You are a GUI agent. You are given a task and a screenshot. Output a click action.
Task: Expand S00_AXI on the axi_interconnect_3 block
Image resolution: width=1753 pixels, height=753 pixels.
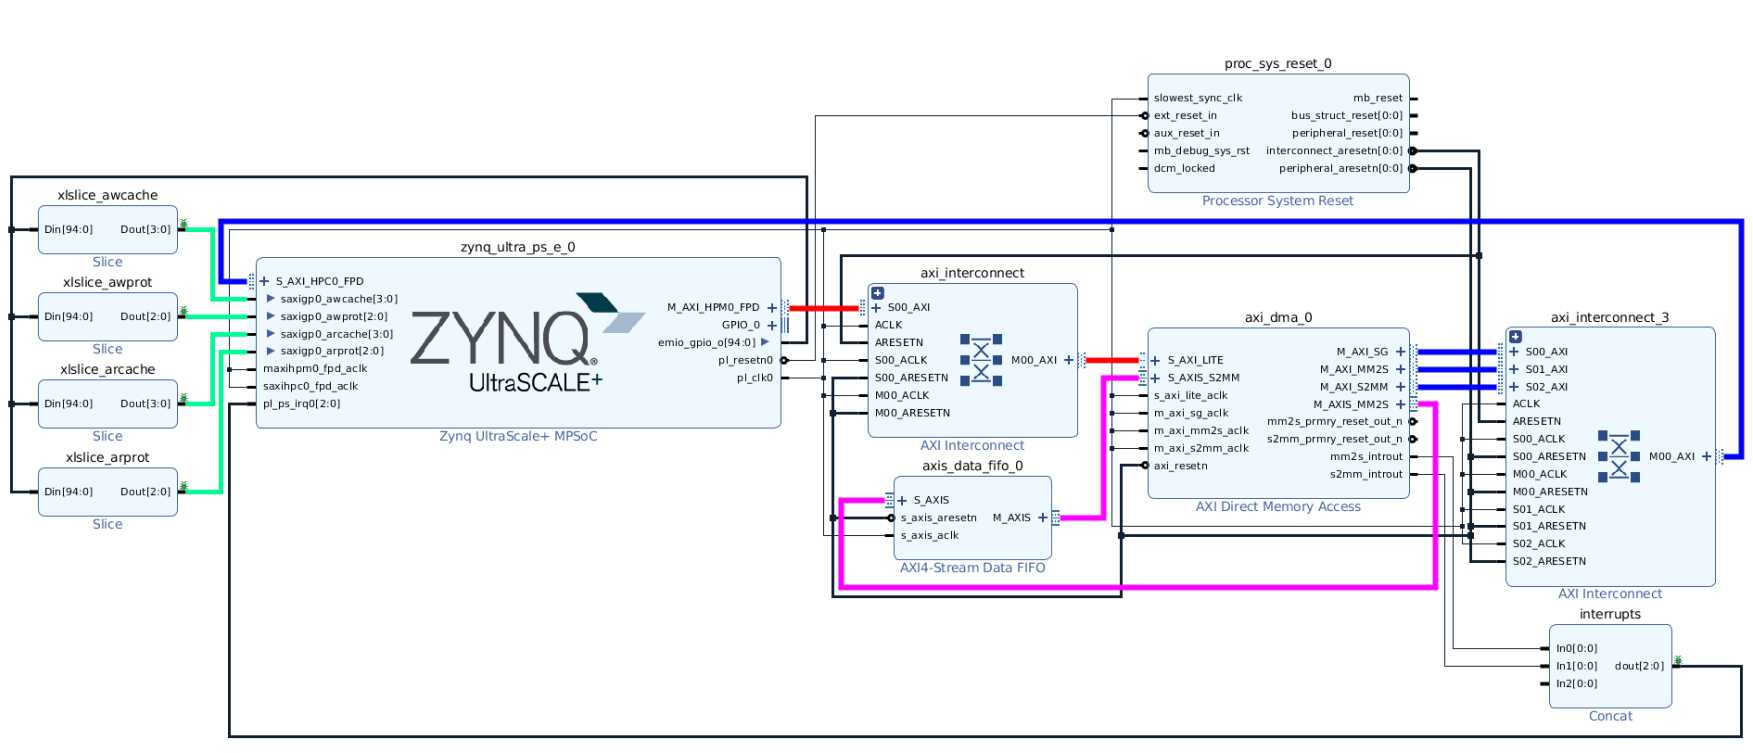tap(1514, 352)
